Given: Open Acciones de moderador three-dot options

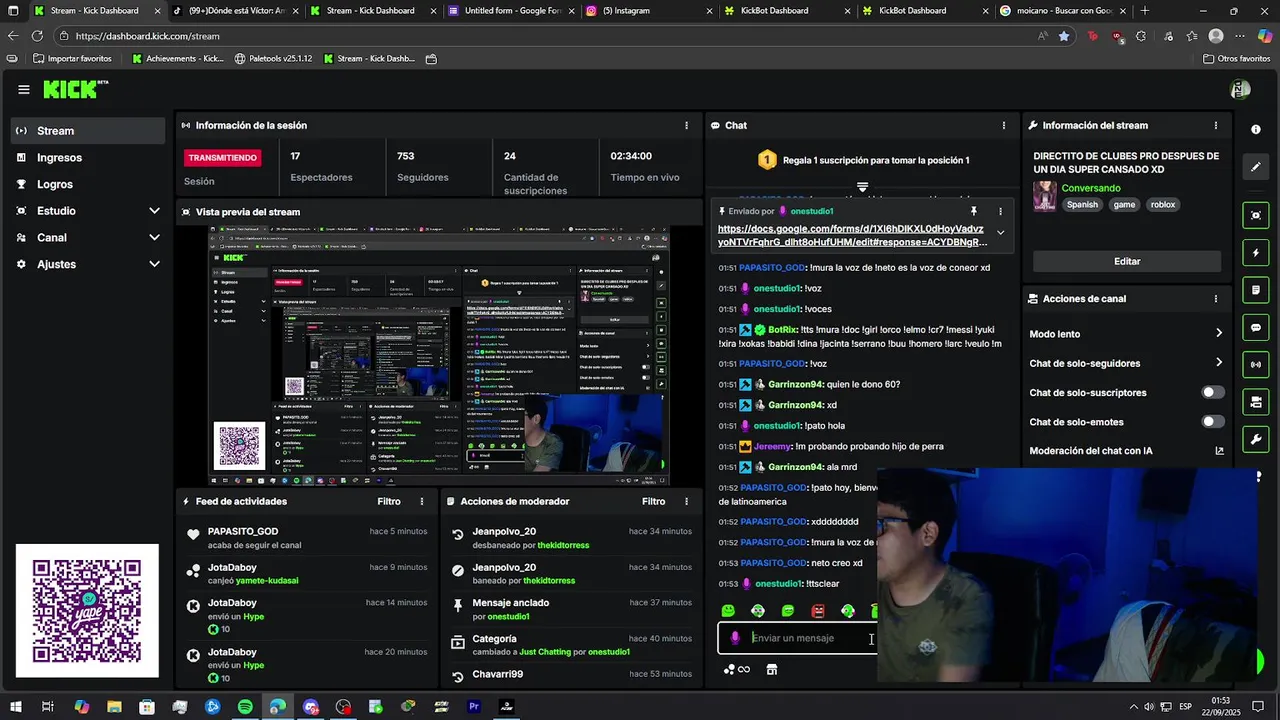Looking at the screenshot, I should [686, 502].
